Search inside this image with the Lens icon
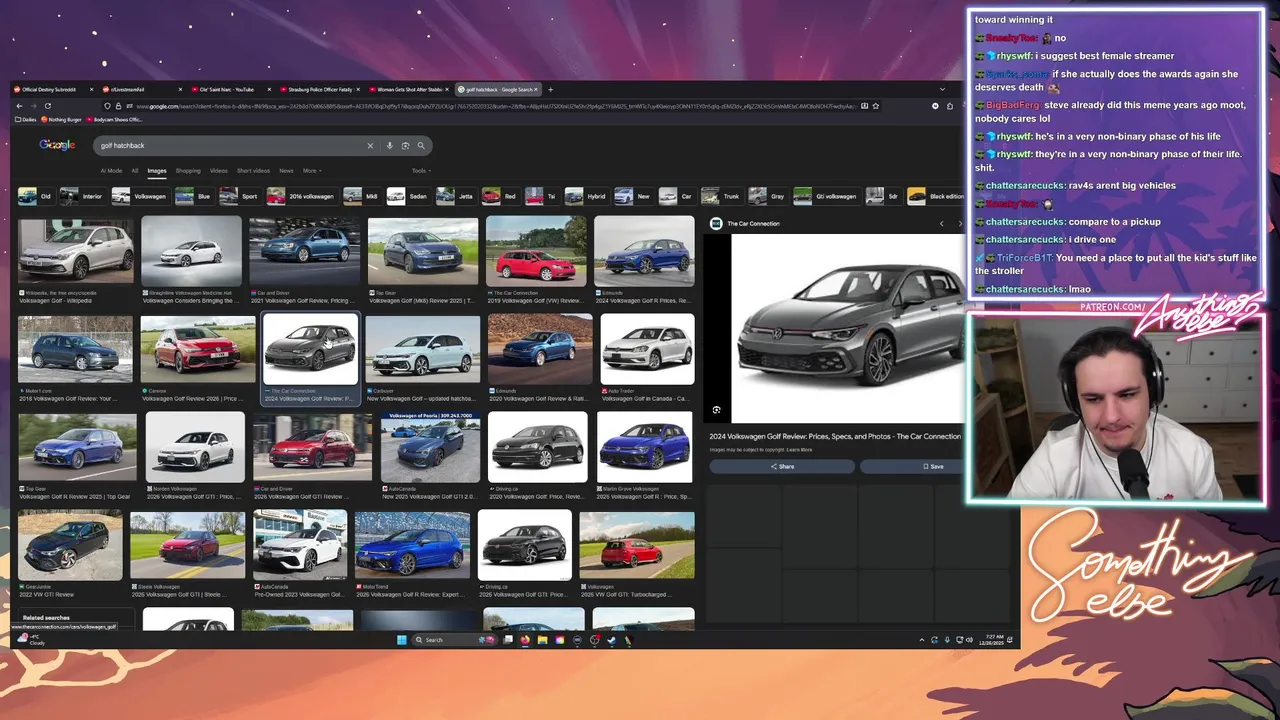The height and width of the screenshot is (720, 1280). 717,410
